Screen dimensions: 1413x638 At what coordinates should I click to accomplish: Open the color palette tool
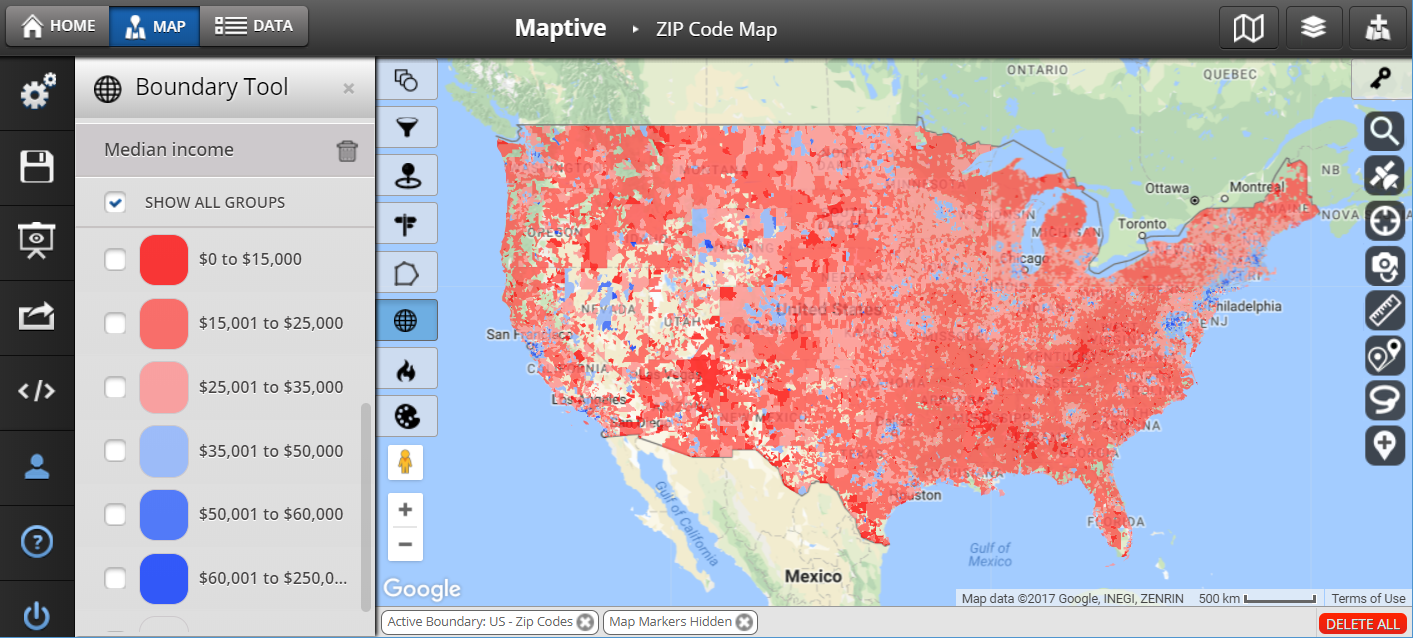406,416
